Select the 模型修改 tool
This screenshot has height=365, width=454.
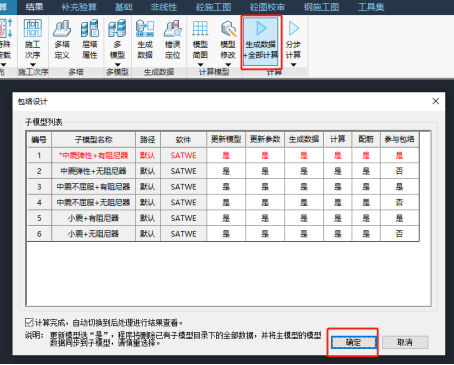tap(228, 39)
